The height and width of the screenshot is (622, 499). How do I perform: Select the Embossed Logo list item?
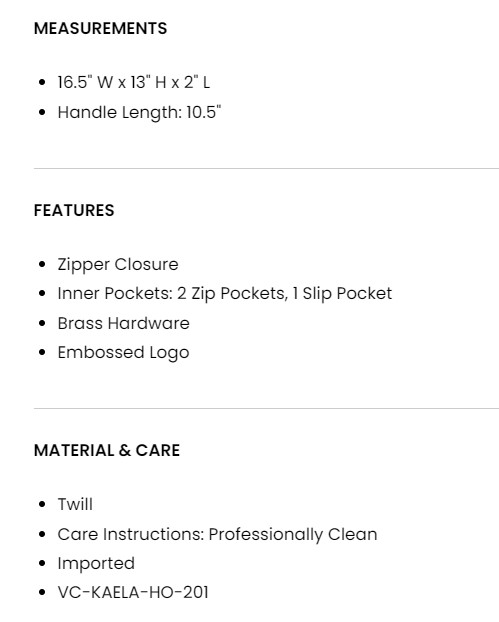click(x=123, y=353)
